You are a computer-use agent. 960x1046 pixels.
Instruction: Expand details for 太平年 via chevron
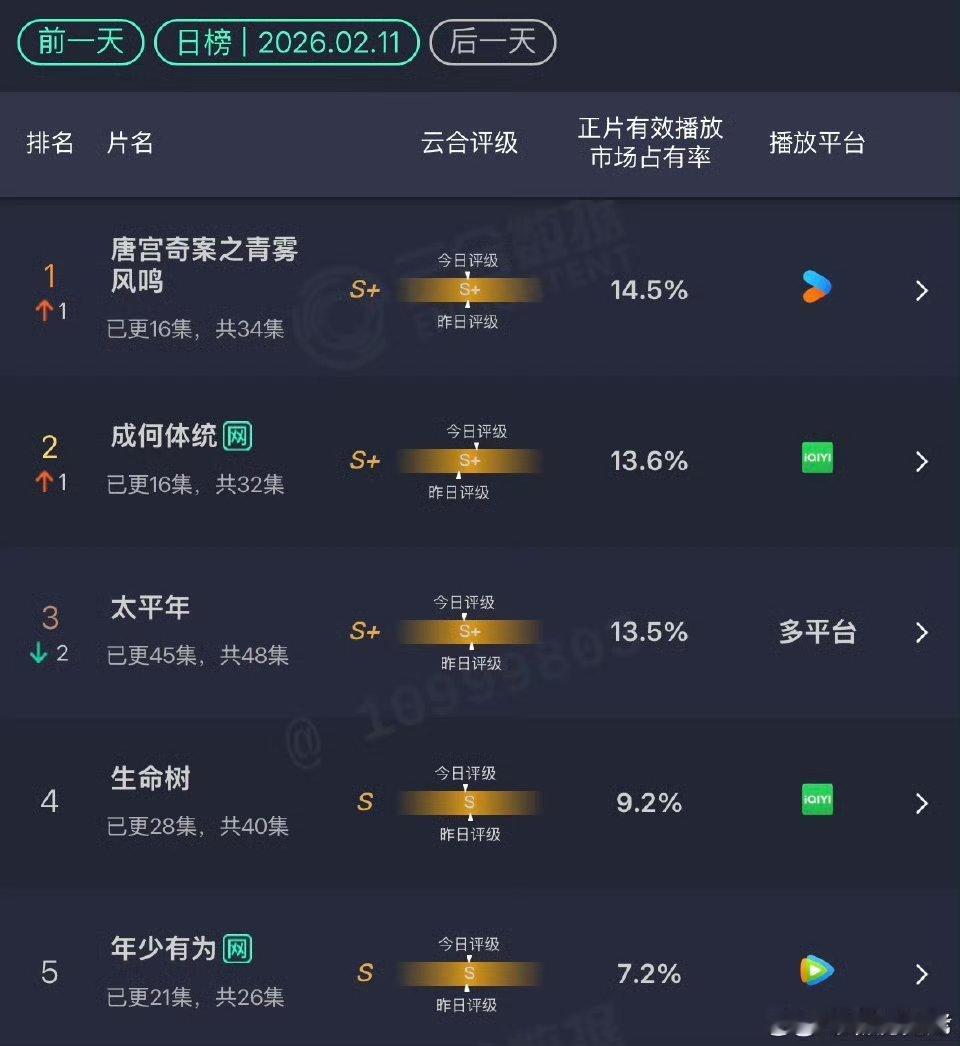[x=921, y=632]
